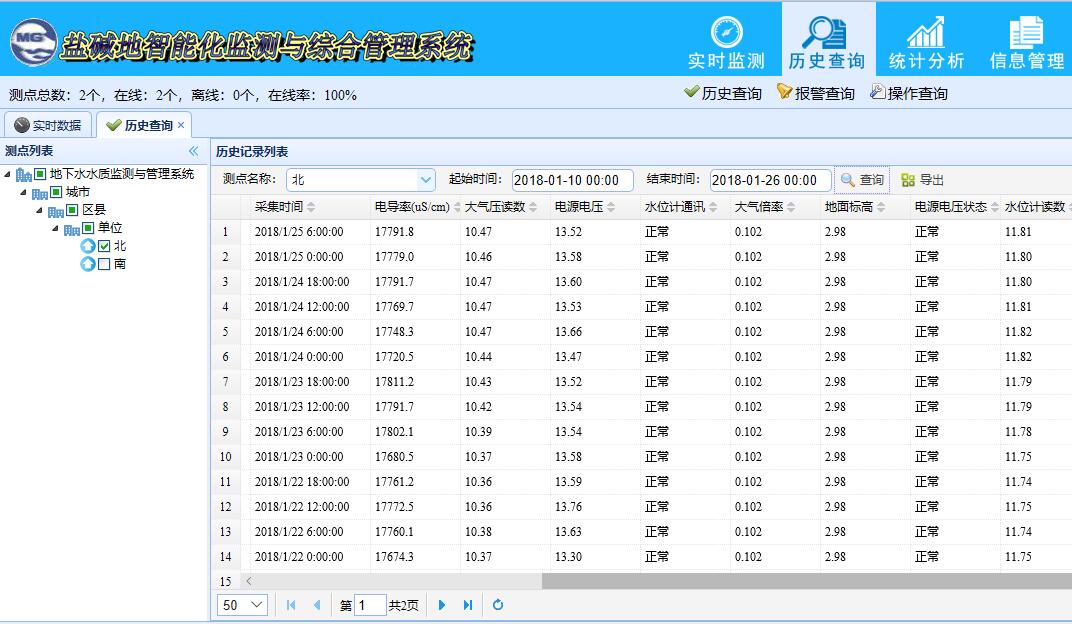Check the 南 monitoring point checkbox
1072x624 pixels.
click(104, 264)
